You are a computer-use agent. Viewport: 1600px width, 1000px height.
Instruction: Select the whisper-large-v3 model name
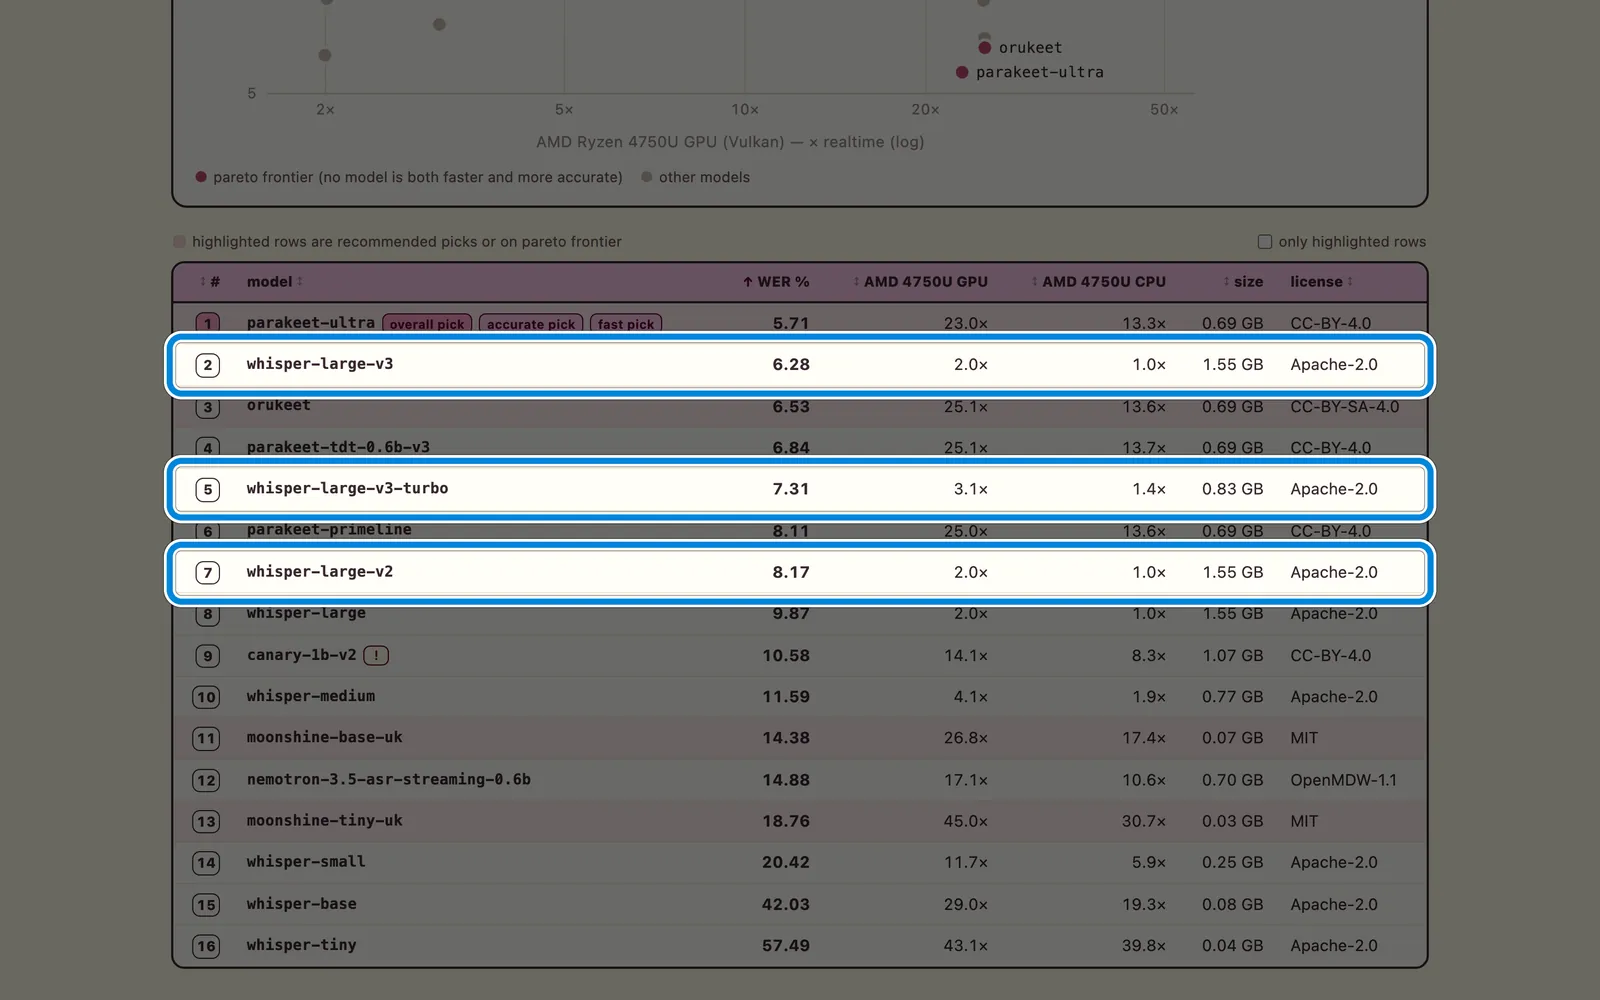click(x=320, y=364)
